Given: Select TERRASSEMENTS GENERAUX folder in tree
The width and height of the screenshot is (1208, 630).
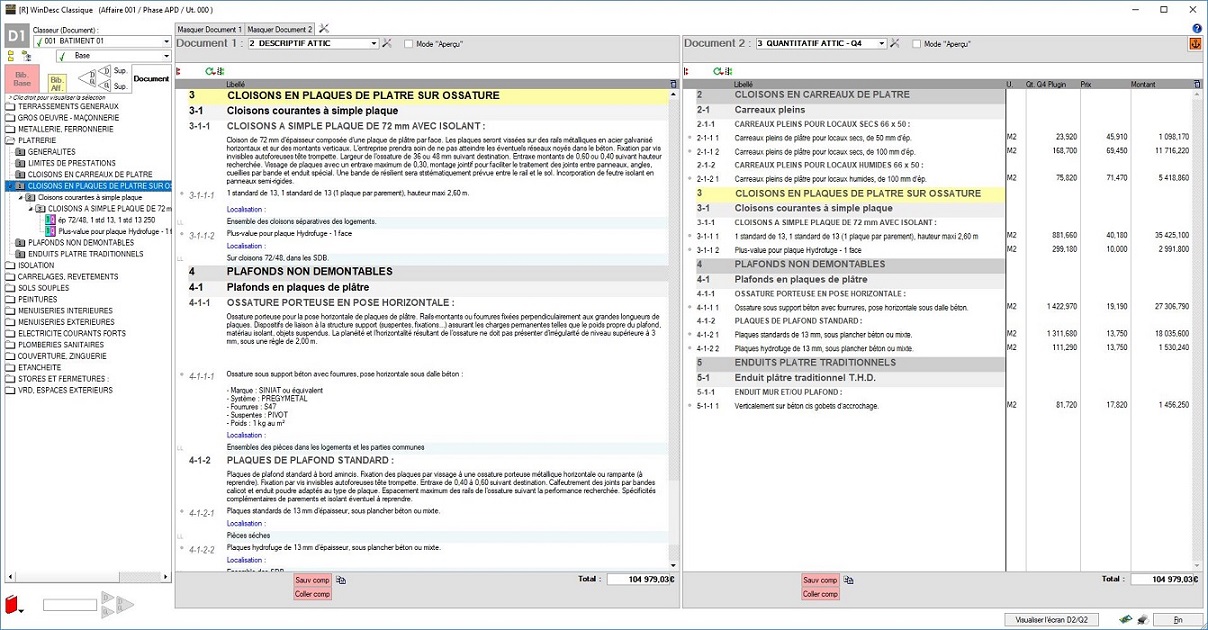Looking at the screenshot, I should 62,106.
